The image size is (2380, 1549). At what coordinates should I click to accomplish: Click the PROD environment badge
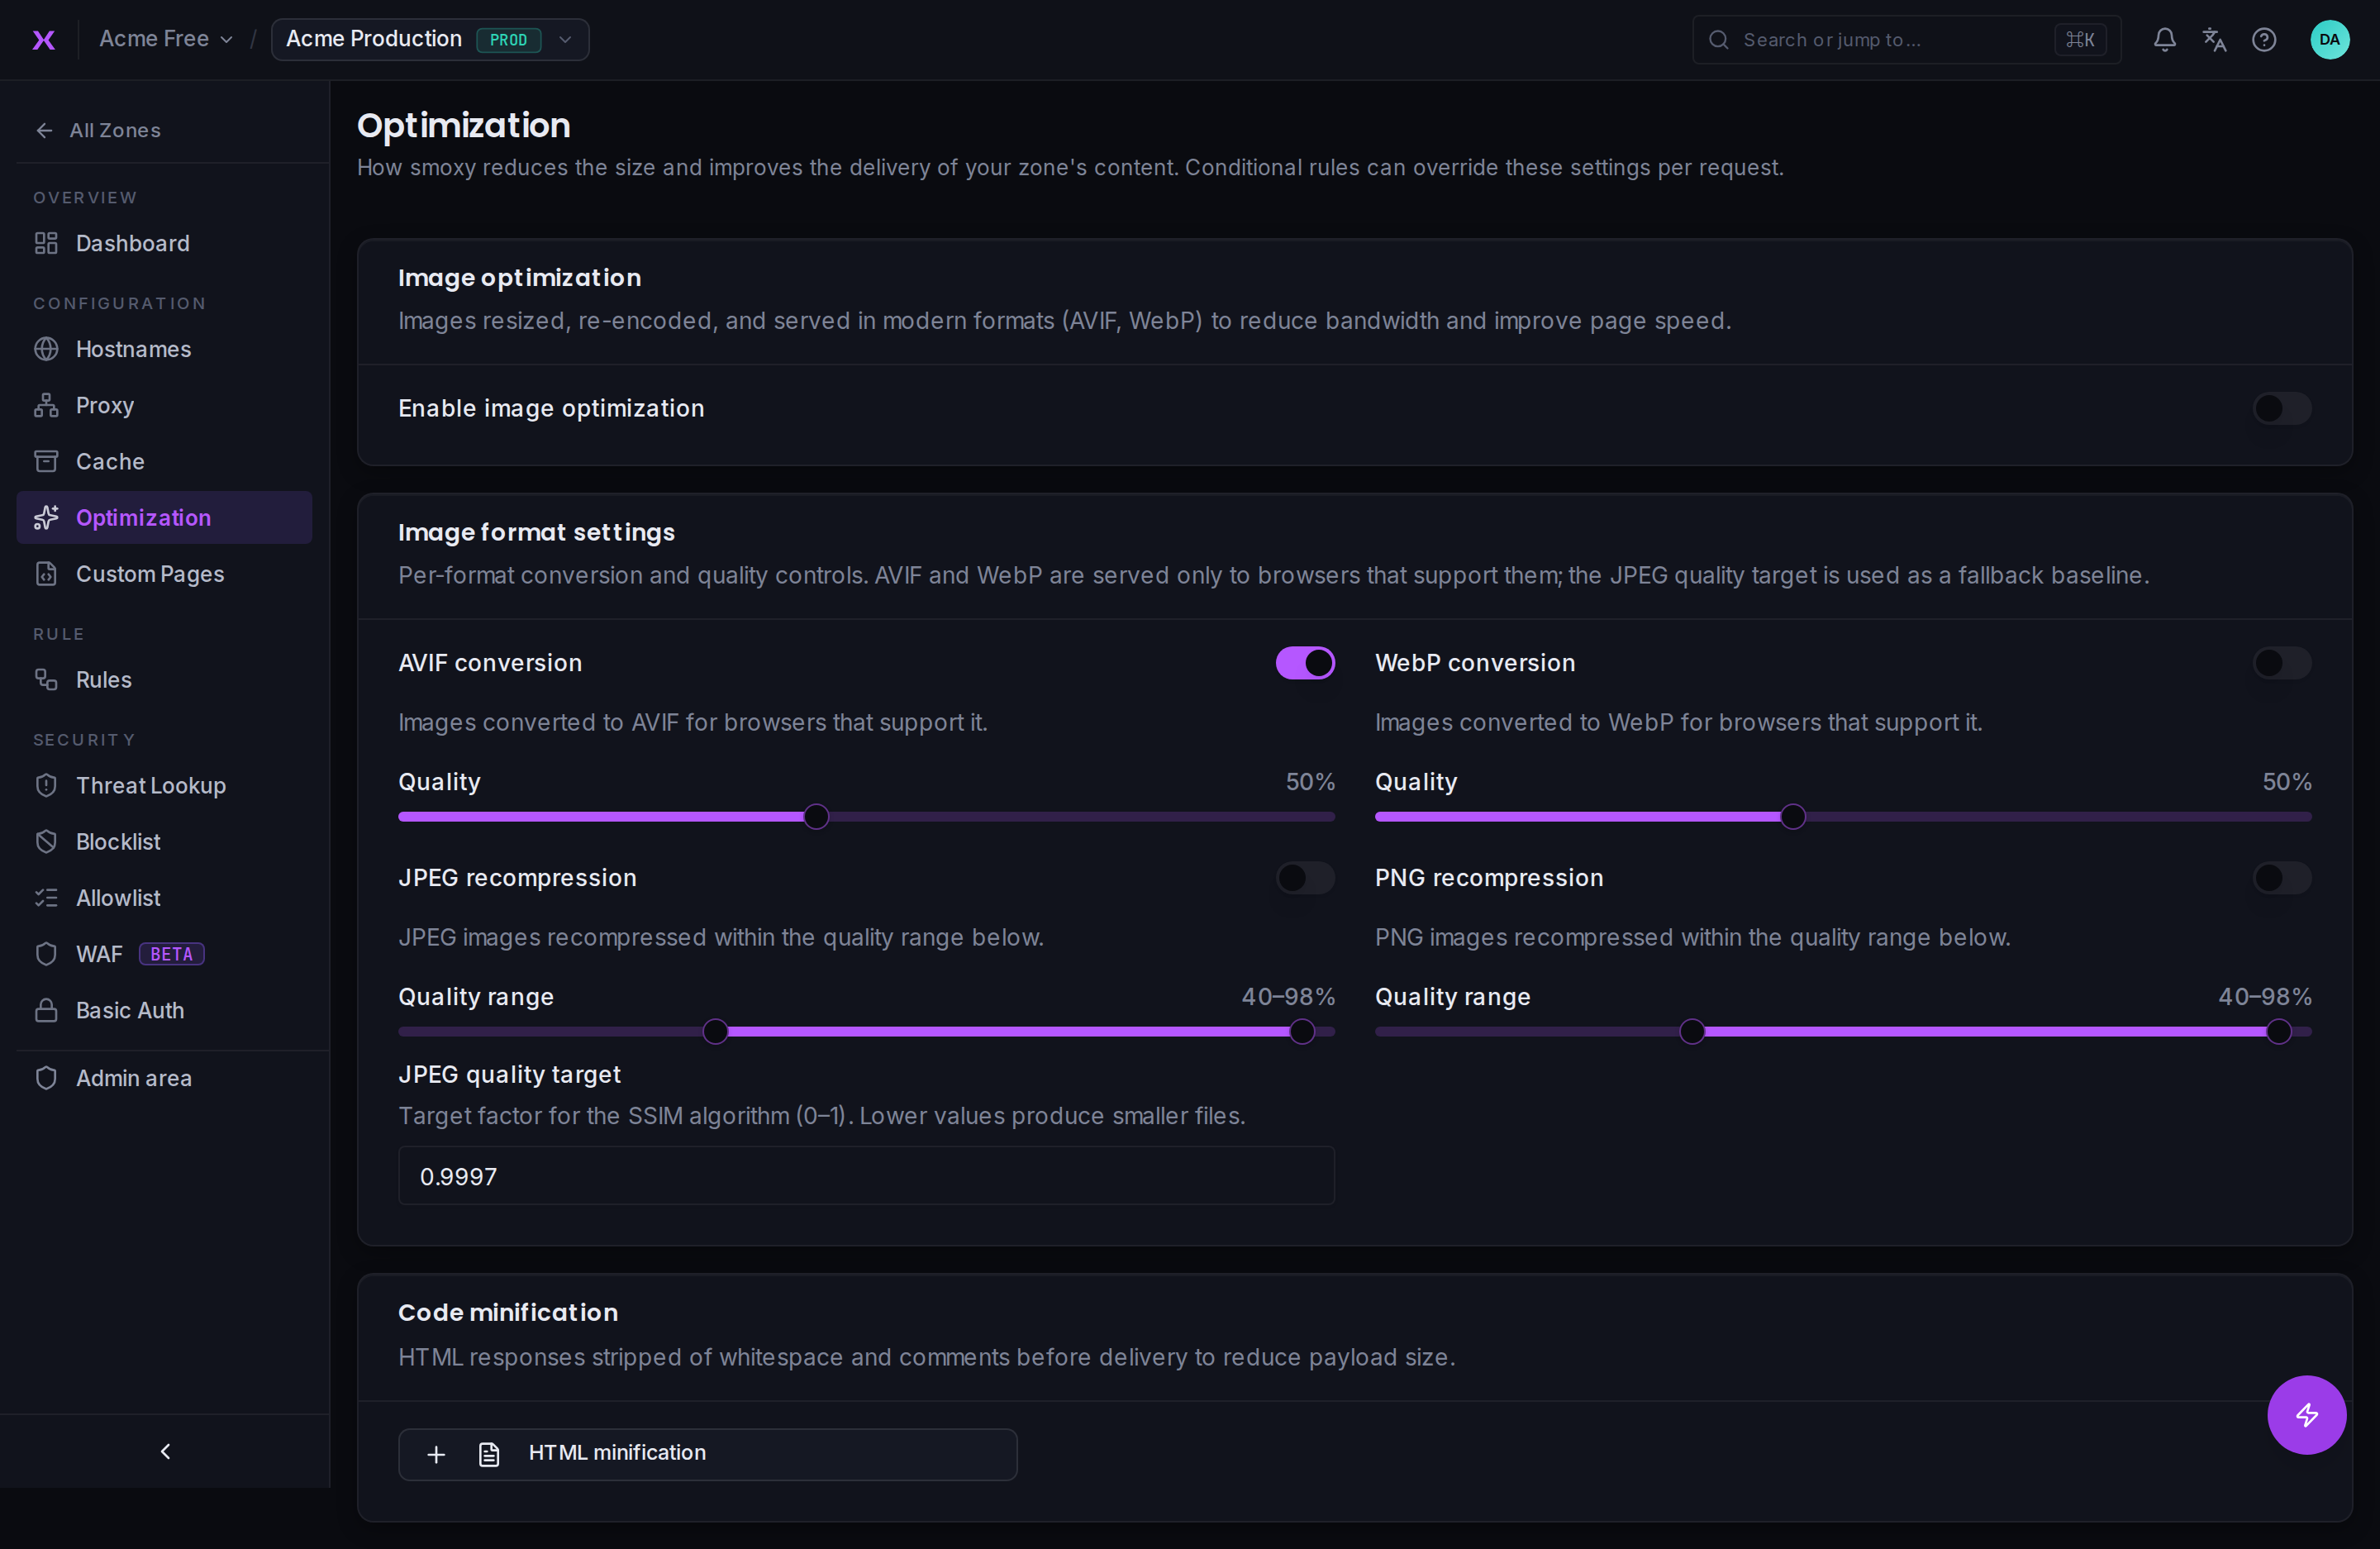click(x=509, y=40)
